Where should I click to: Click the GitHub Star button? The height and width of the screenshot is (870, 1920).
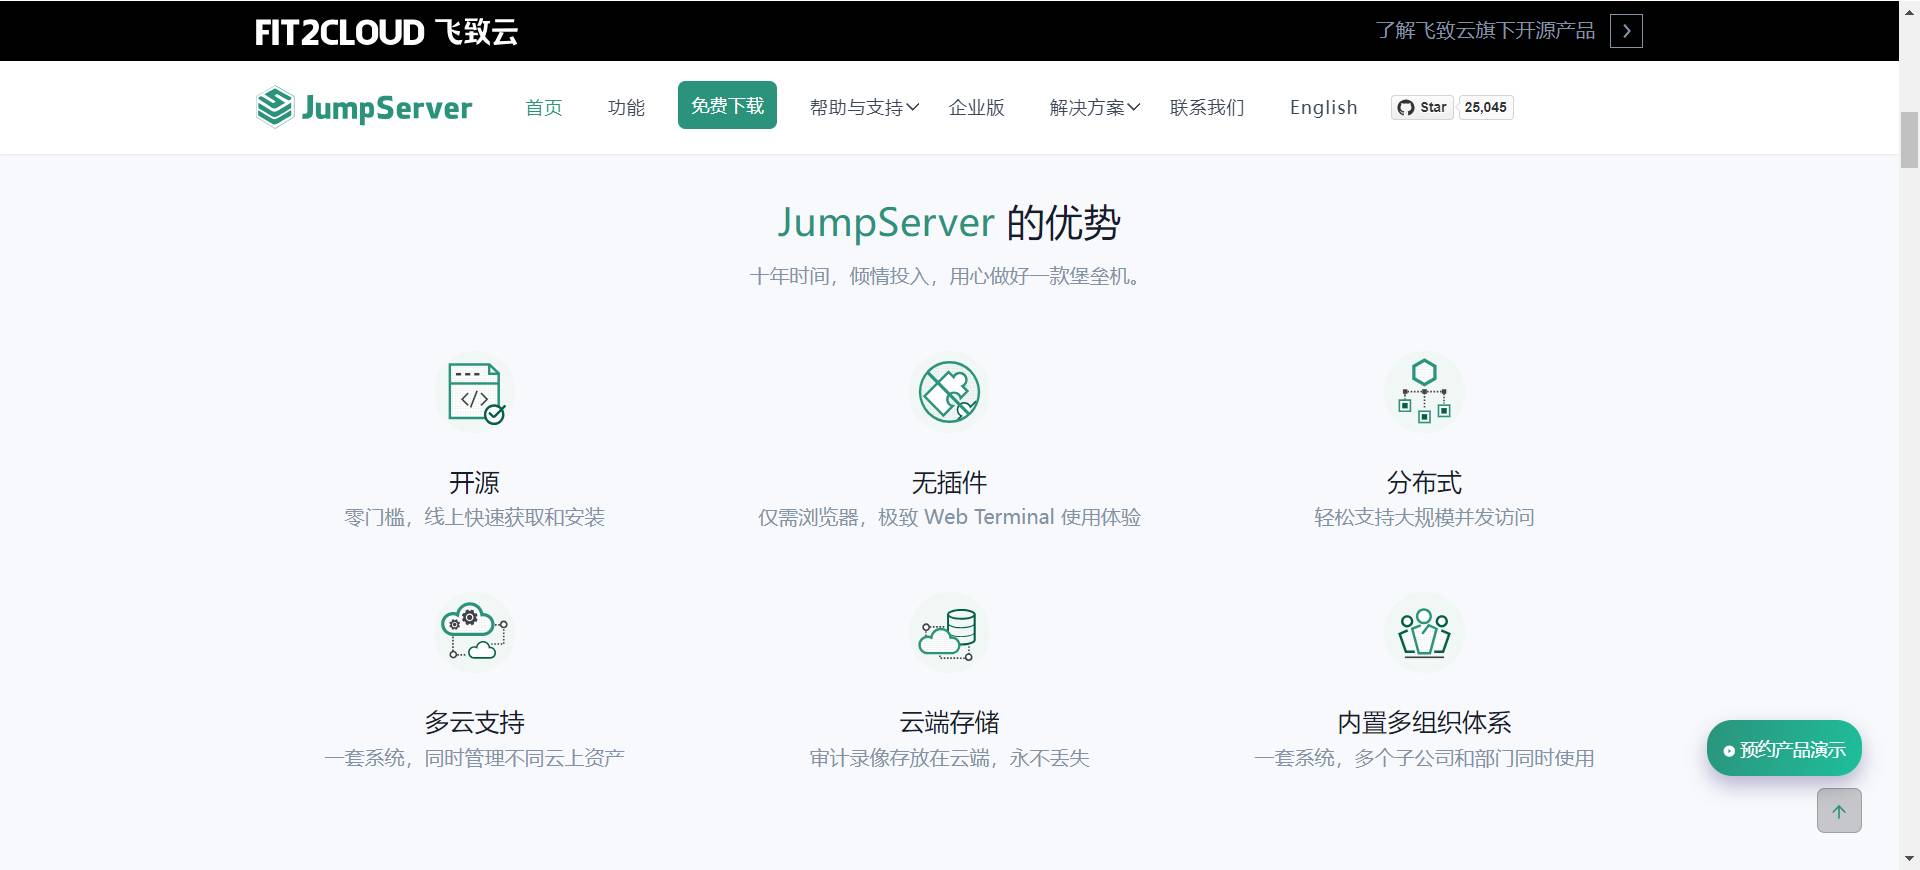pos(1422,107)
